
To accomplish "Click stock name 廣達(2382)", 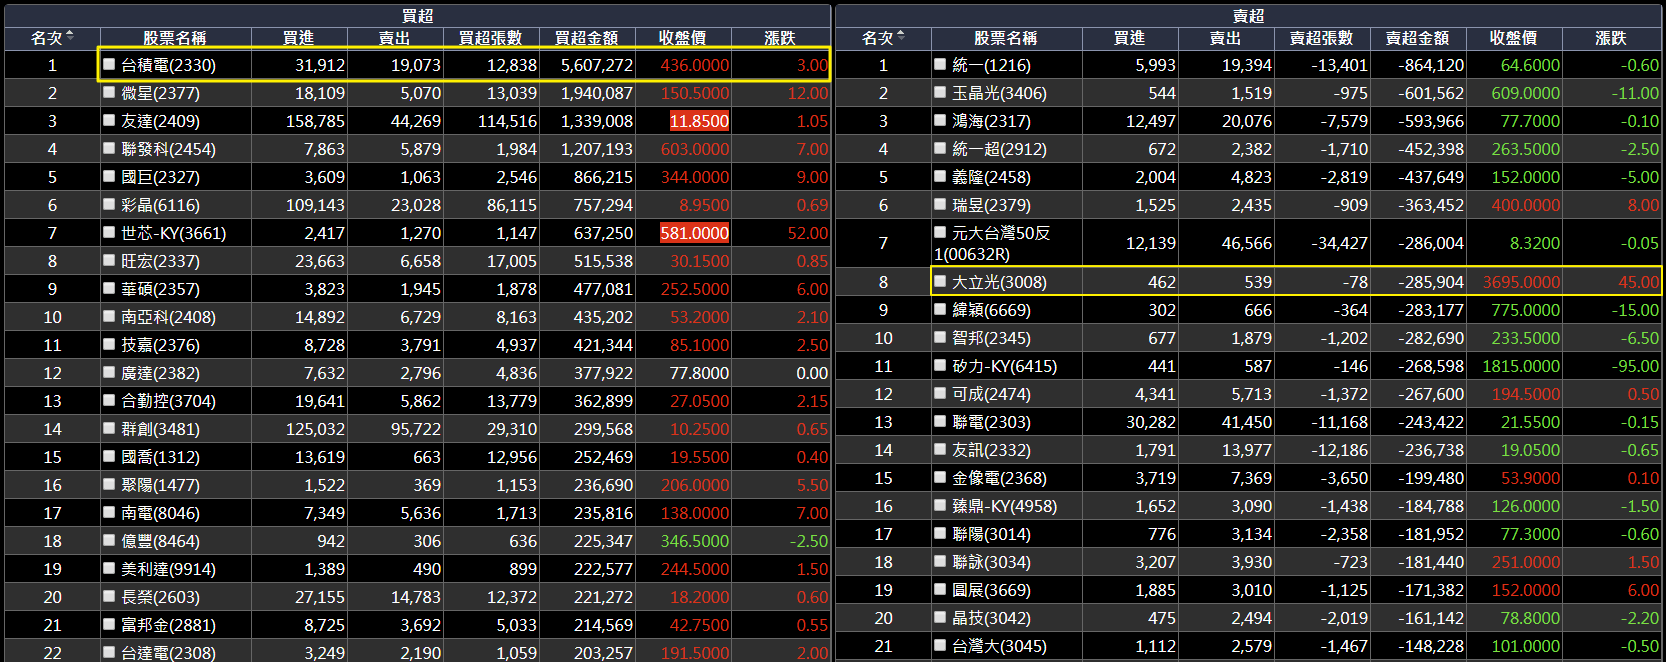I will click(160, 373).
